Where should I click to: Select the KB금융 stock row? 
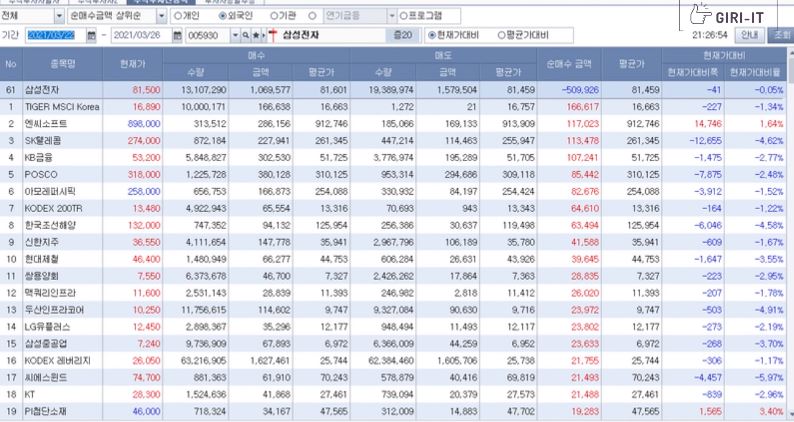point(393,158)
